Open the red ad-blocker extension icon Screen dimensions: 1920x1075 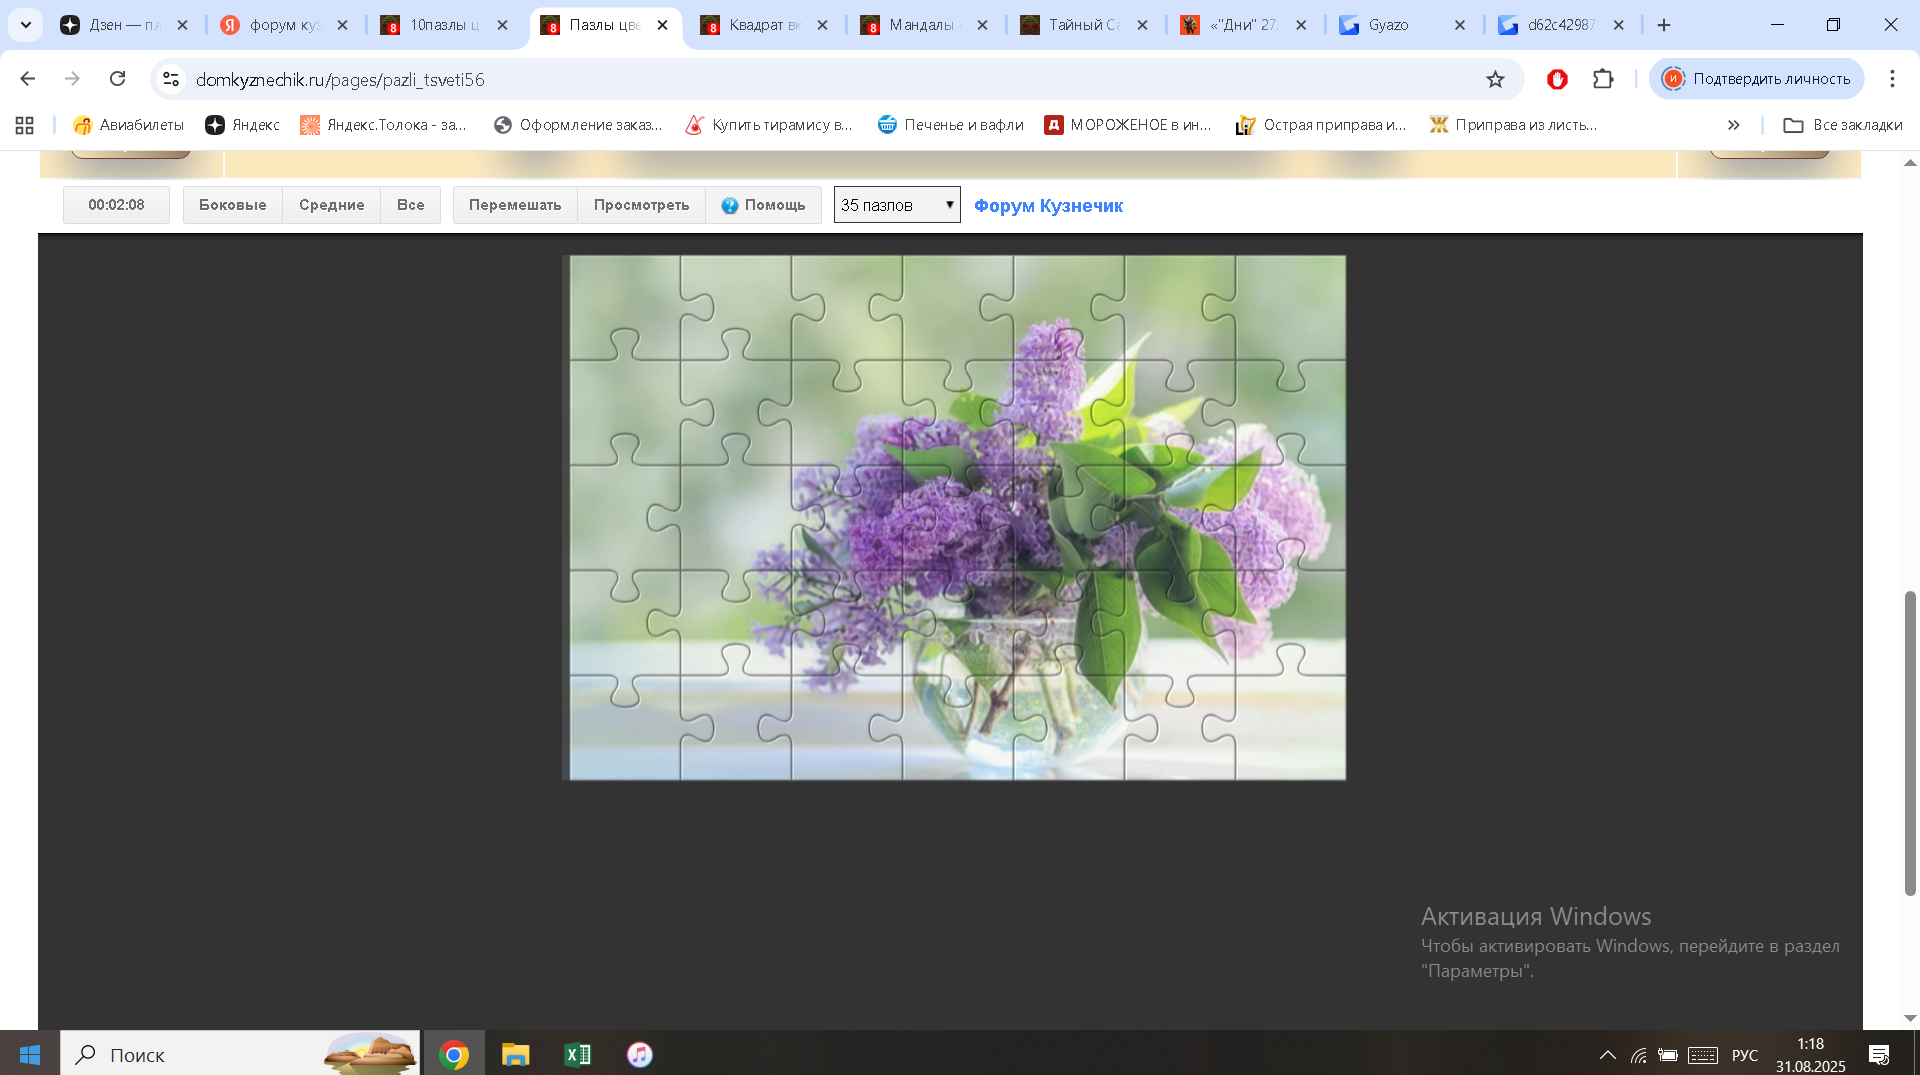(1557, 79)
